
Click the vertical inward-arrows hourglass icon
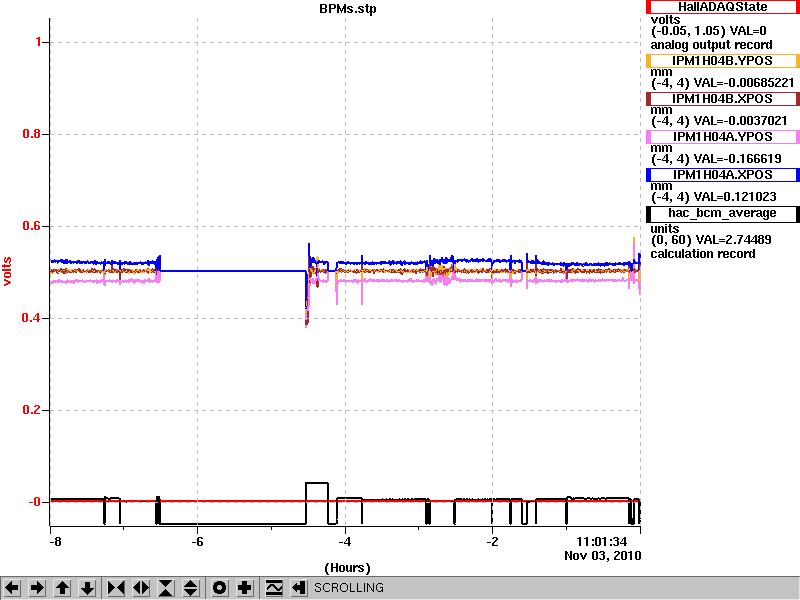(x=166, y=588)
